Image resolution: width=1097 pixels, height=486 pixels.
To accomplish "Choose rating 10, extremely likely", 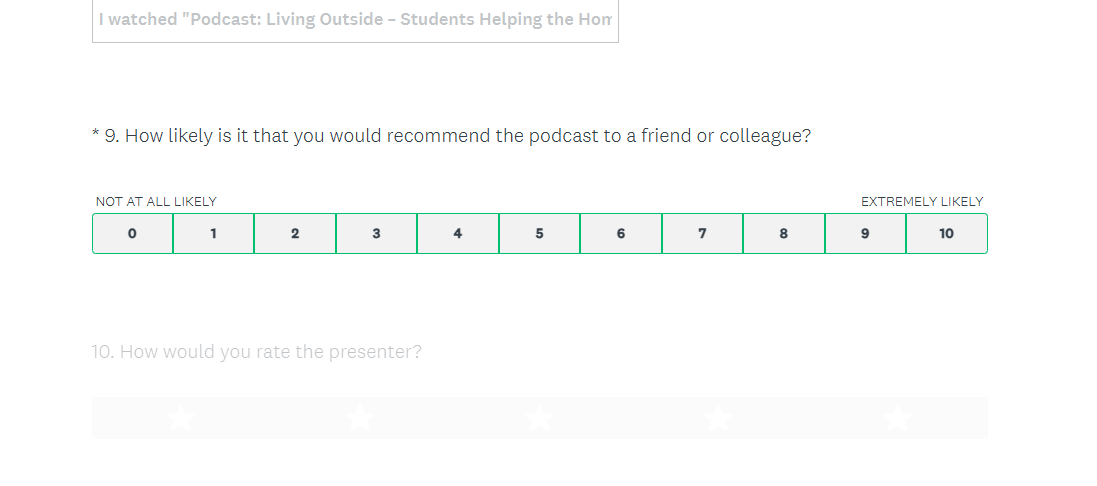I will pos(946,234).
